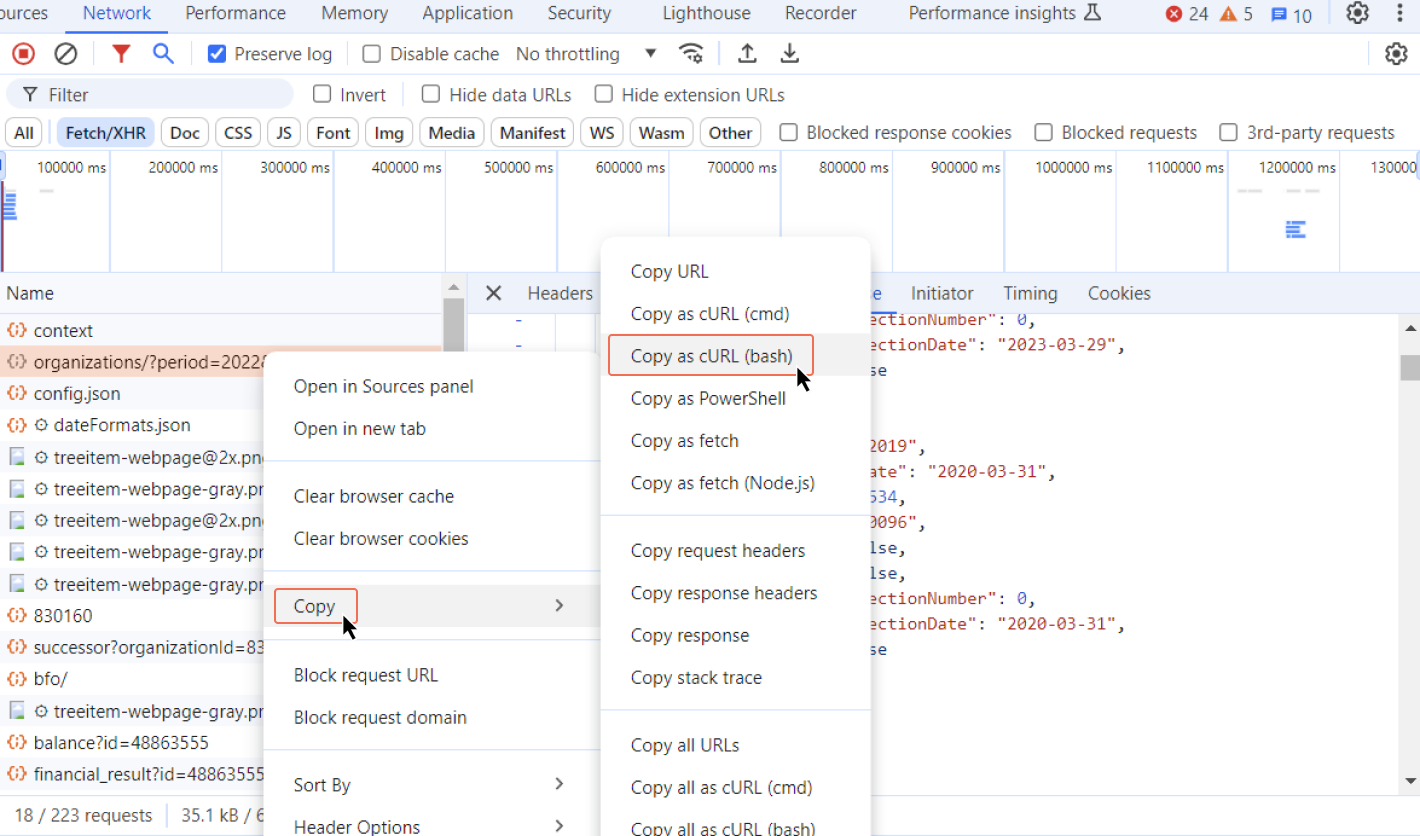Select the Fetch/XHR filter button
Screen dimensions: 1420x836
(105, 133)
